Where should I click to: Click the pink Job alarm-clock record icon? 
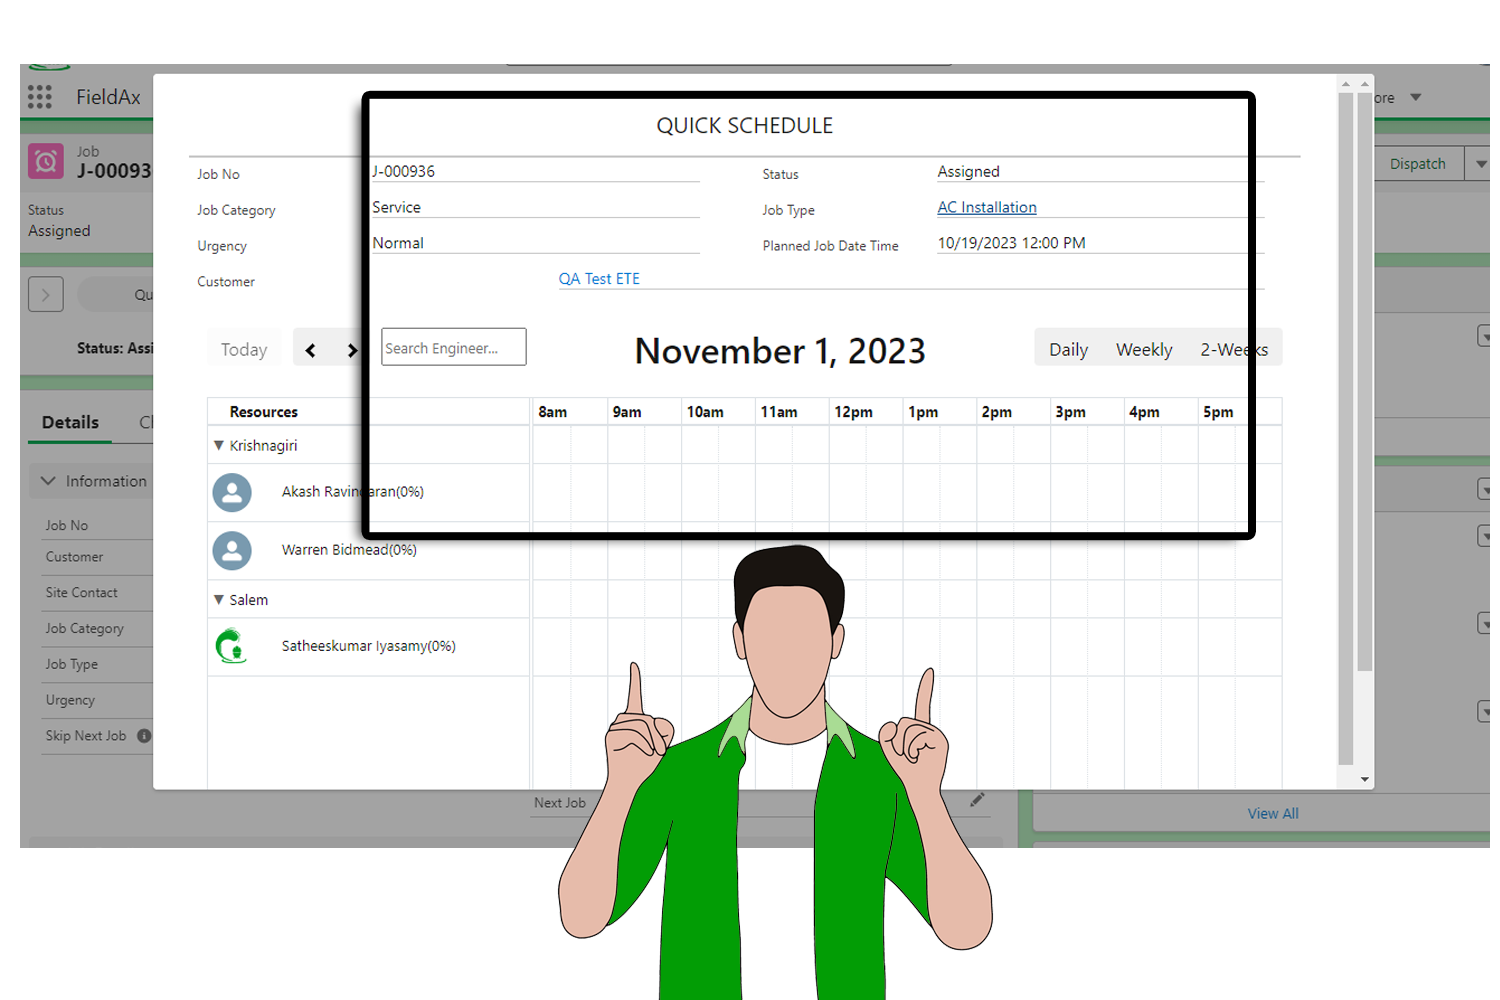click(44, 161)
